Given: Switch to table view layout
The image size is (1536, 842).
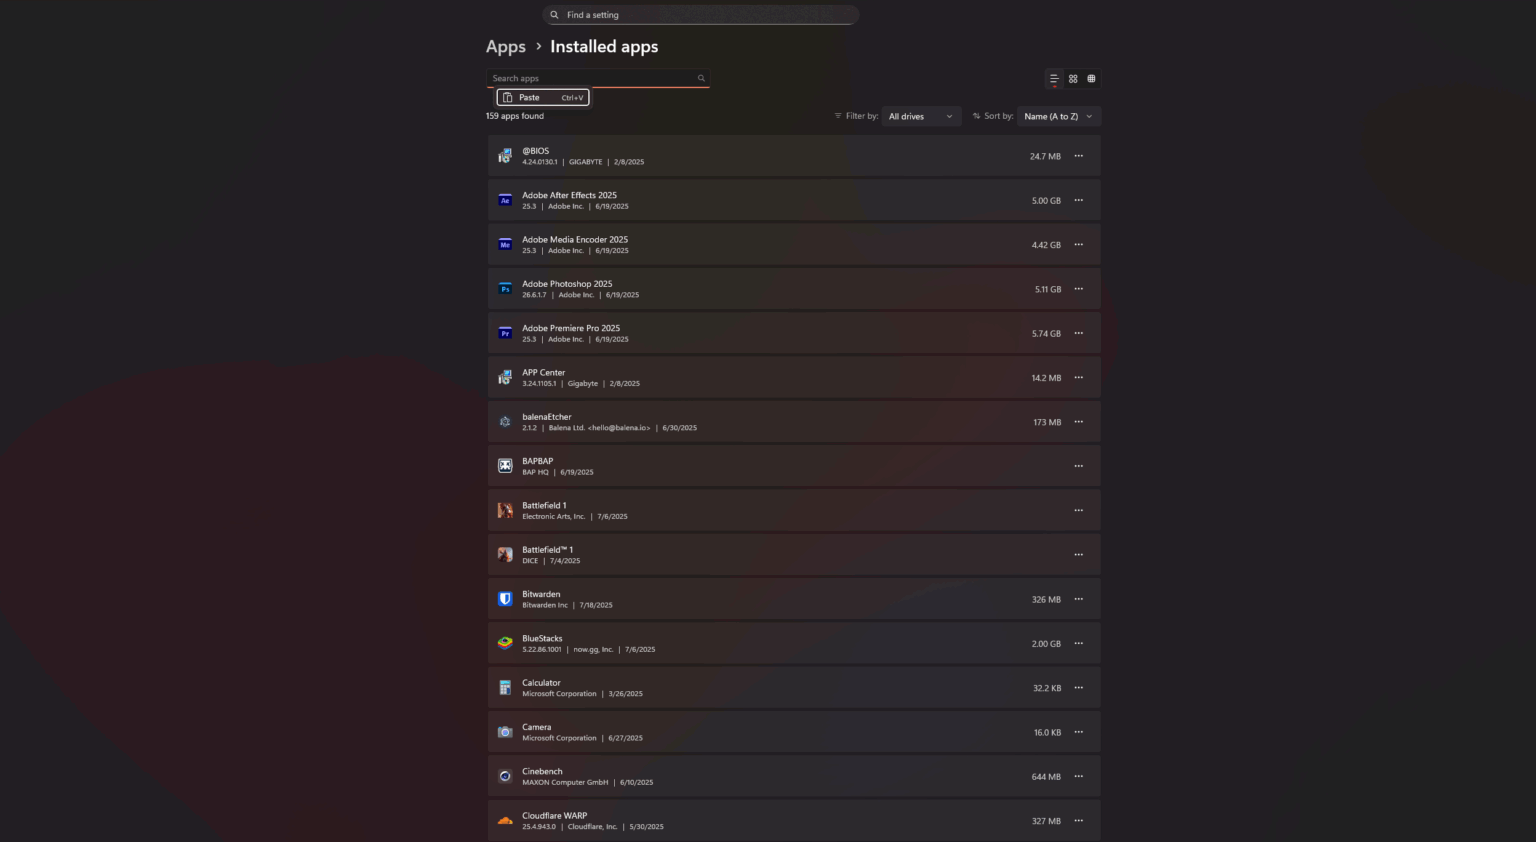Looking at the screenshot, I should 1091,78.
